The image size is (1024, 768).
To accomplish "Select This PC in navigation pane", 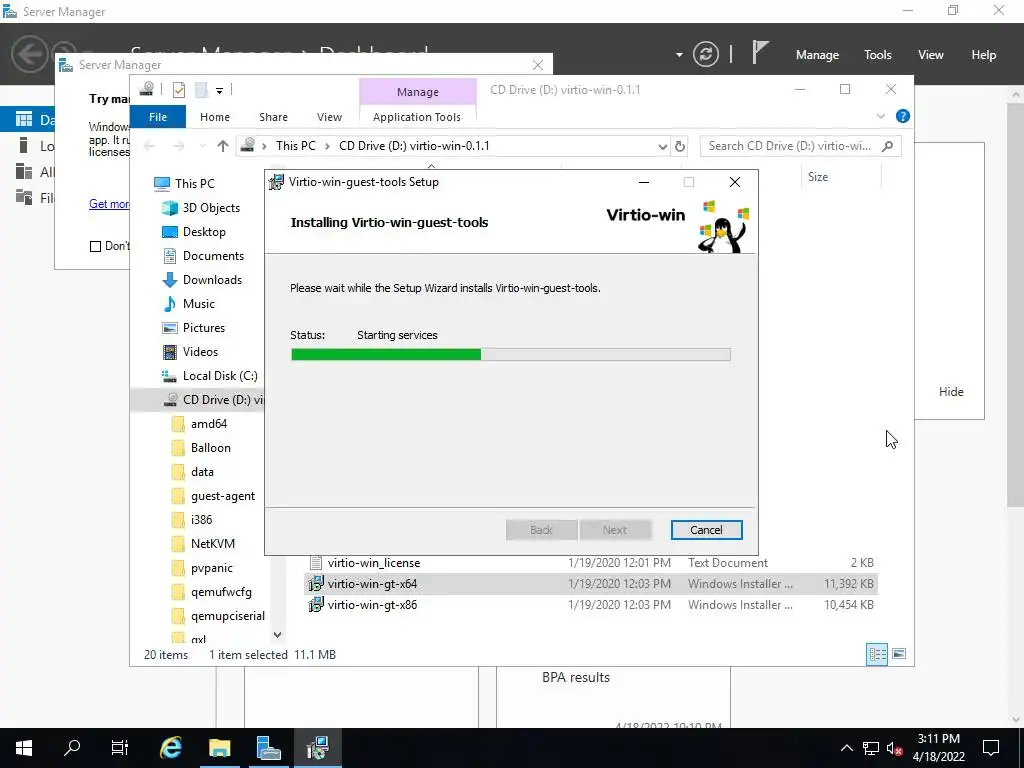I will coord(195,184).
